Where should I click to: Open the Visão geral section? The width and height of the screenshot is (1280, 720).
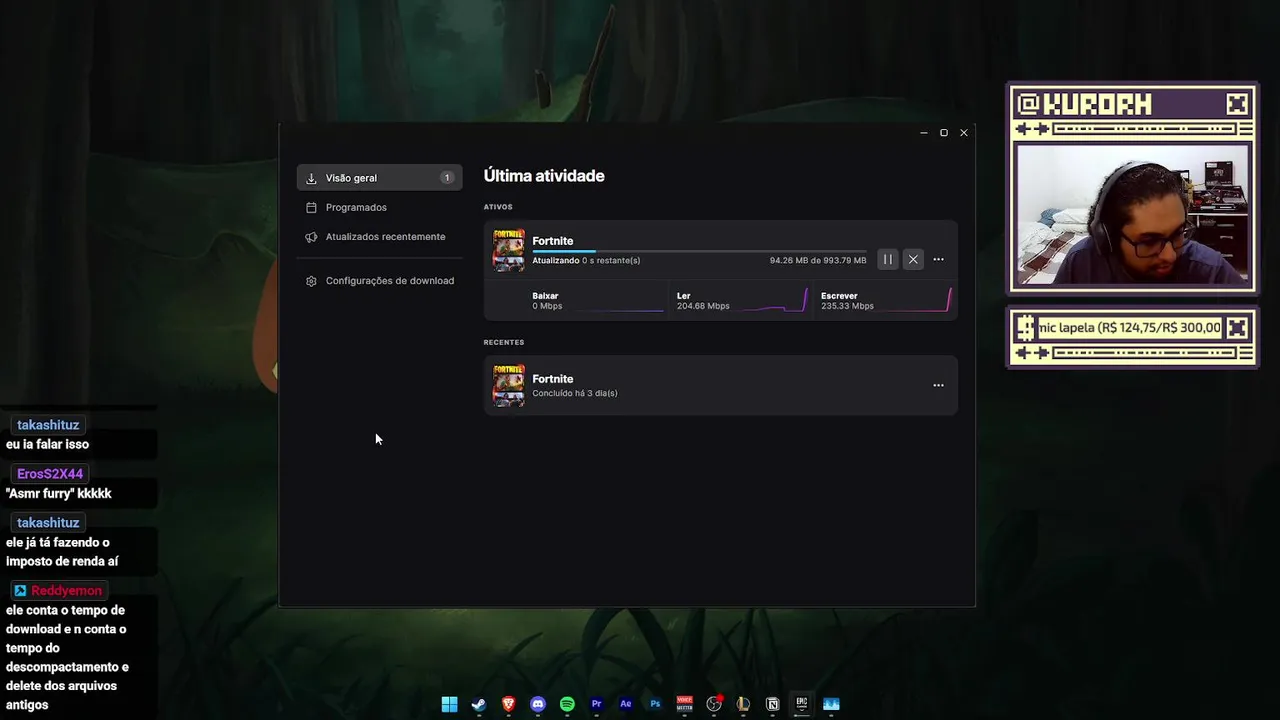[379, 178]
